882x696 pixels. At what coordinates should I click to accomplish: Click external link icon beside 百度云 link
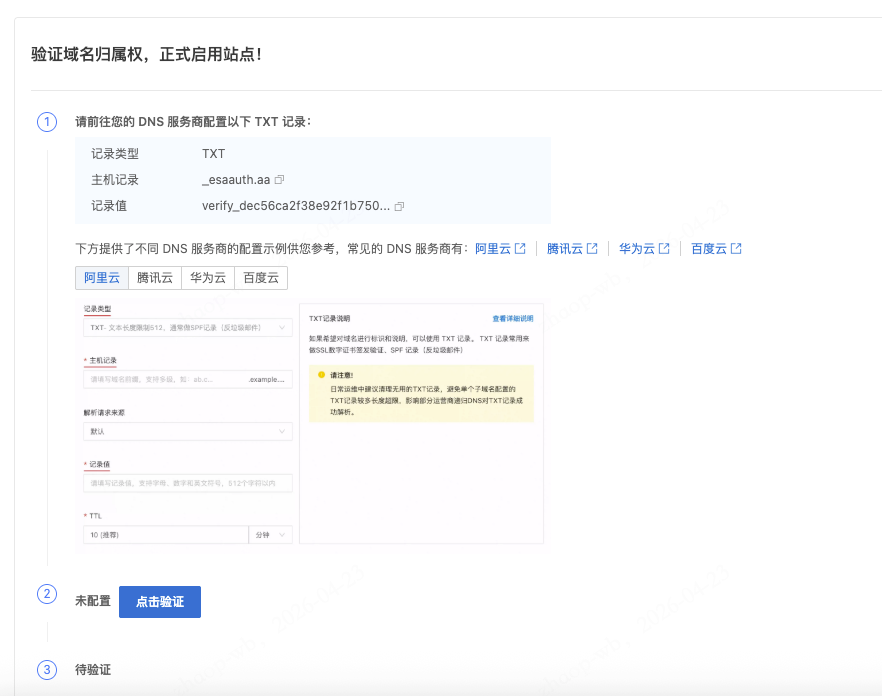pos(736,249)
